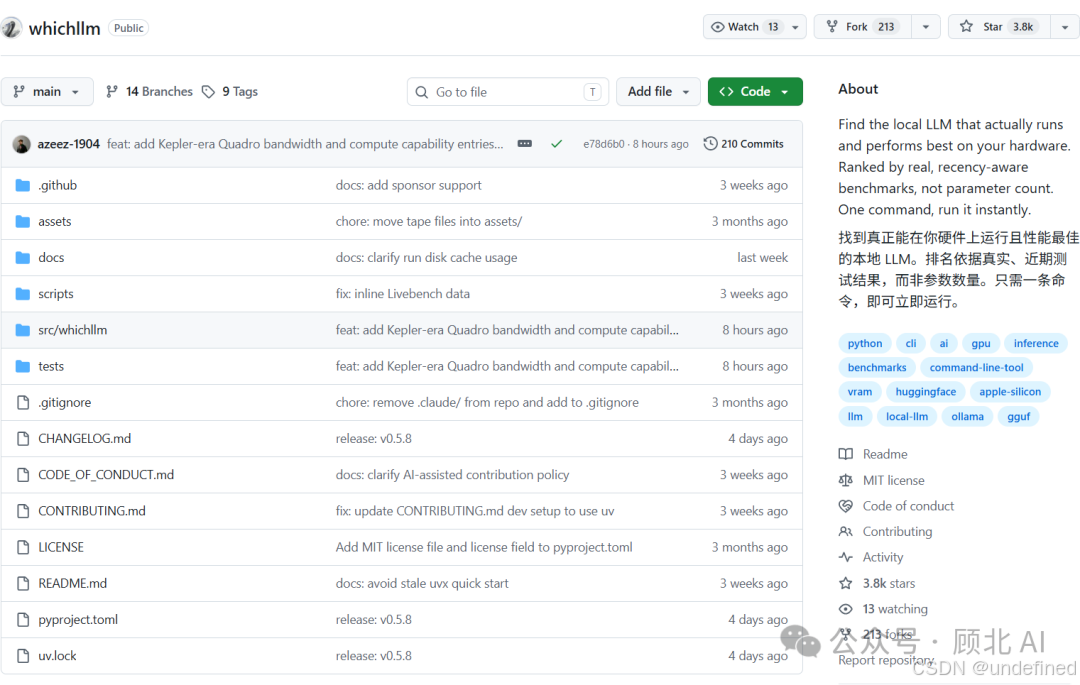The image size is (1080, 685).
Task: Open the docs folder
Action: click(52, 257)
